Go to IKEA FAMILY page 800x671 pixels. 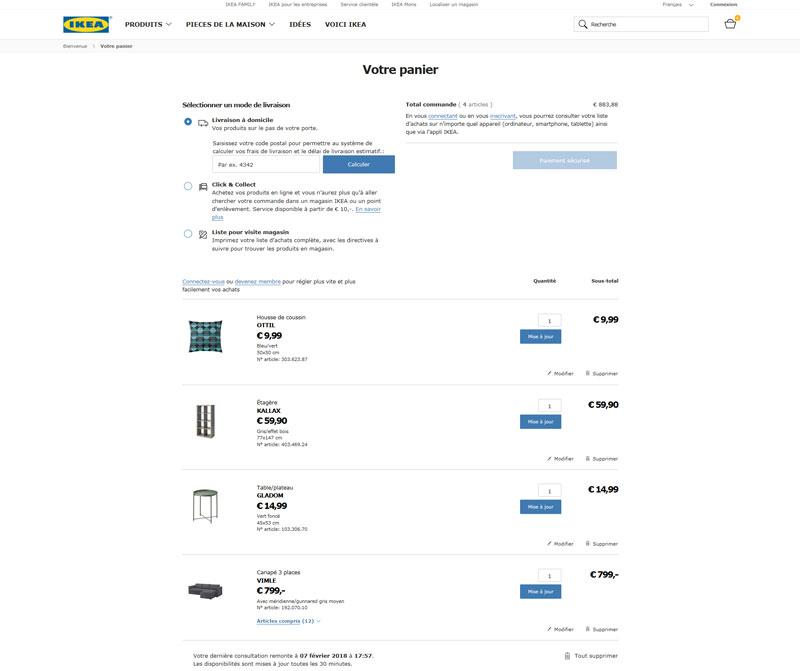click(240, 5)
